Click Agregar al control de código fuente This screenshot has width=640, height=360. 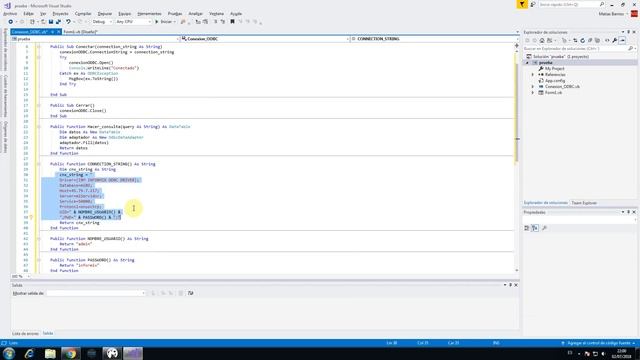tap(598, 343)
